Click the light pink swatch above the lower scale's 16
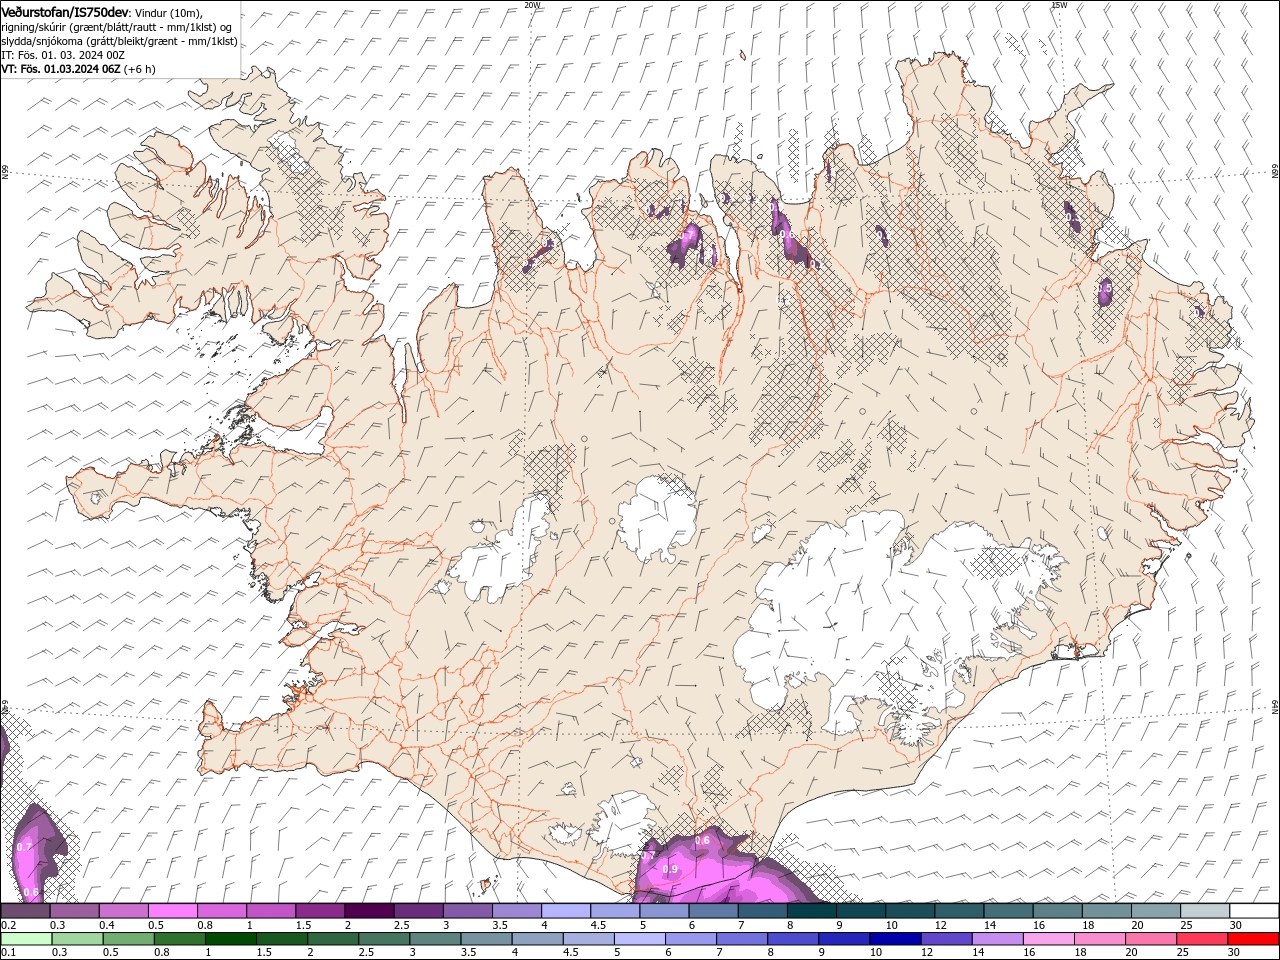The width and height of the screenshot is (1280, 960). click(1048, 939)
